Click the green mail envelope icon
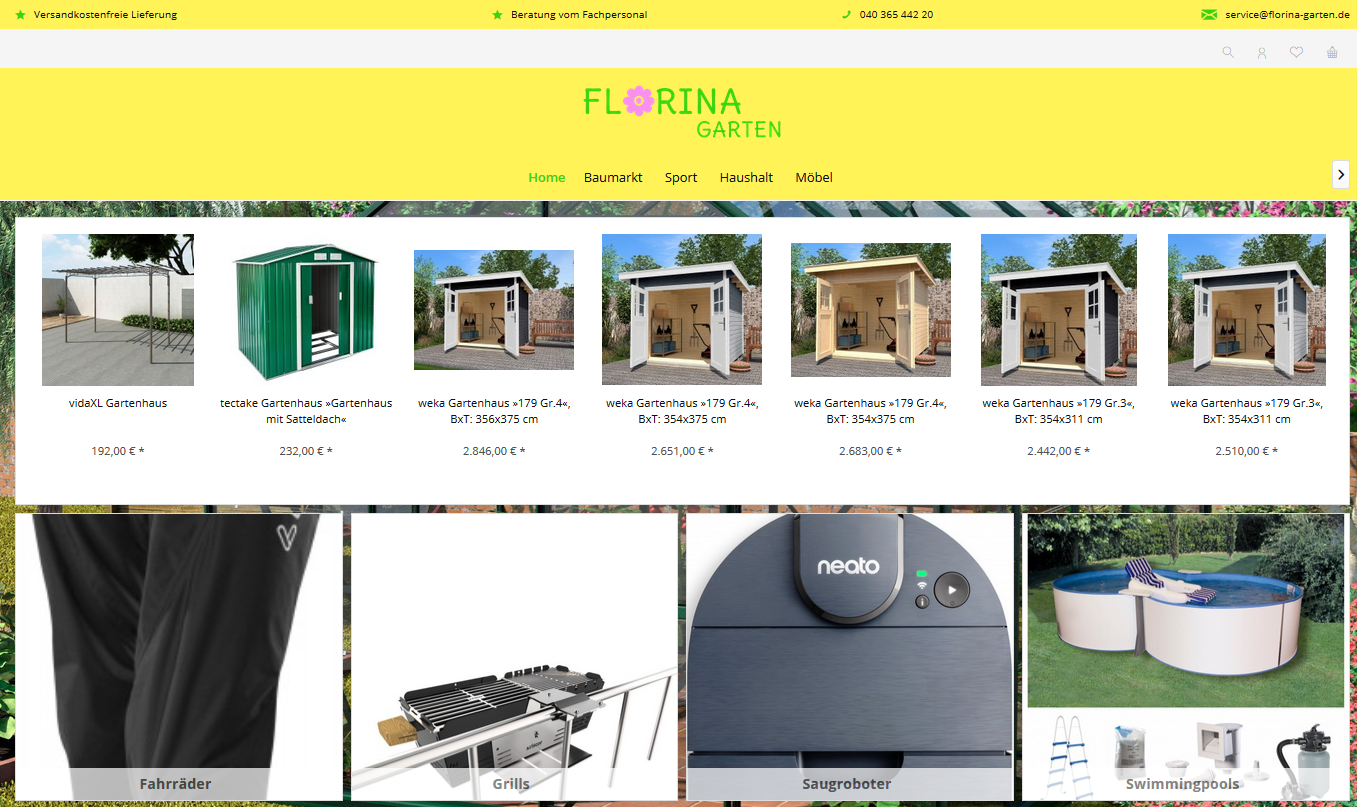The height and width of the screenshot is (807, 1357). pos(1209,15)
